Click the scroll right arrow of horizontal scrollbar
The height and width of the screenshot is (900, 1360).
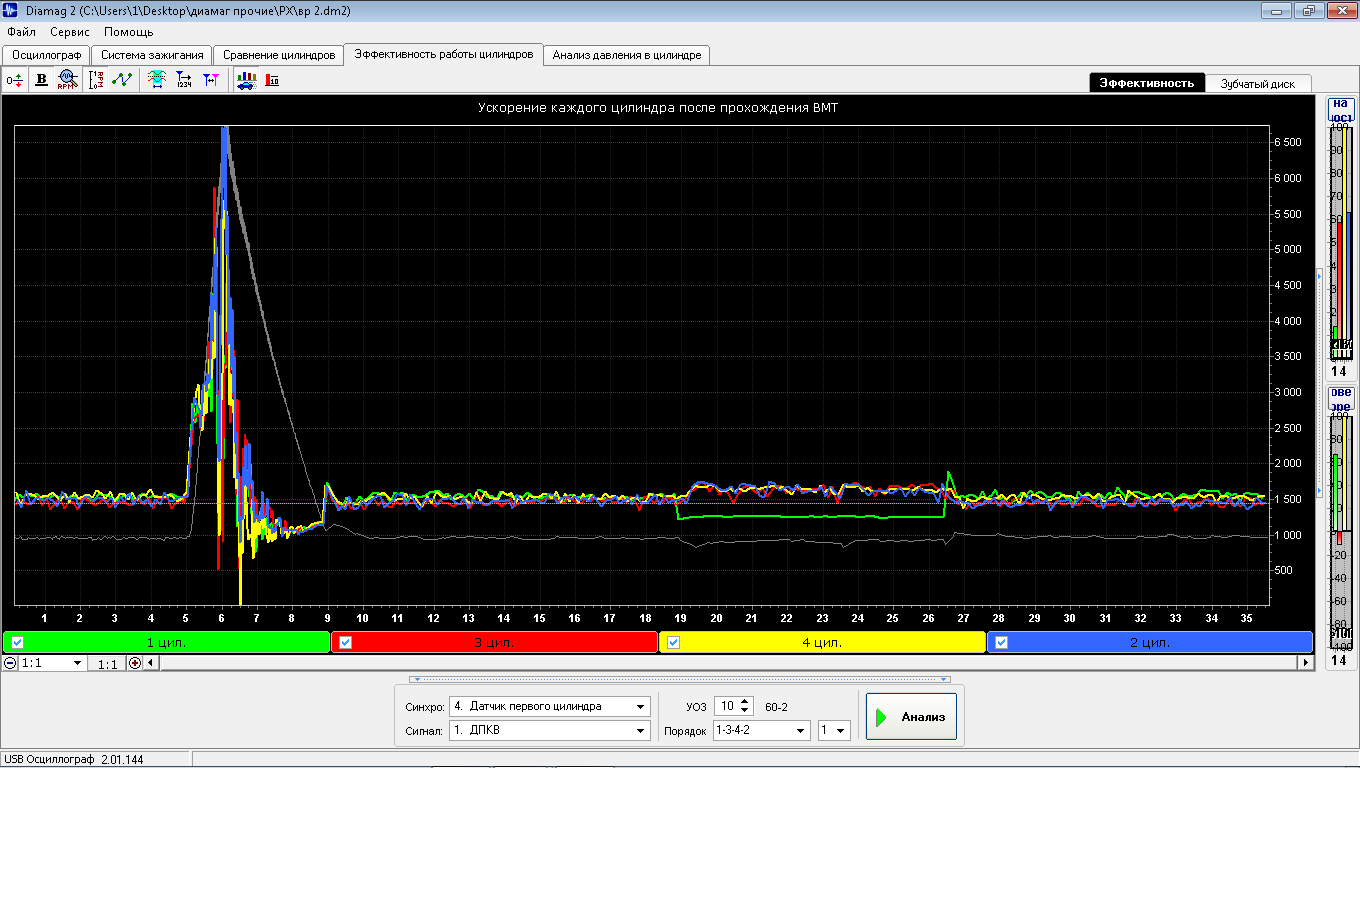tap(1305, 663)
